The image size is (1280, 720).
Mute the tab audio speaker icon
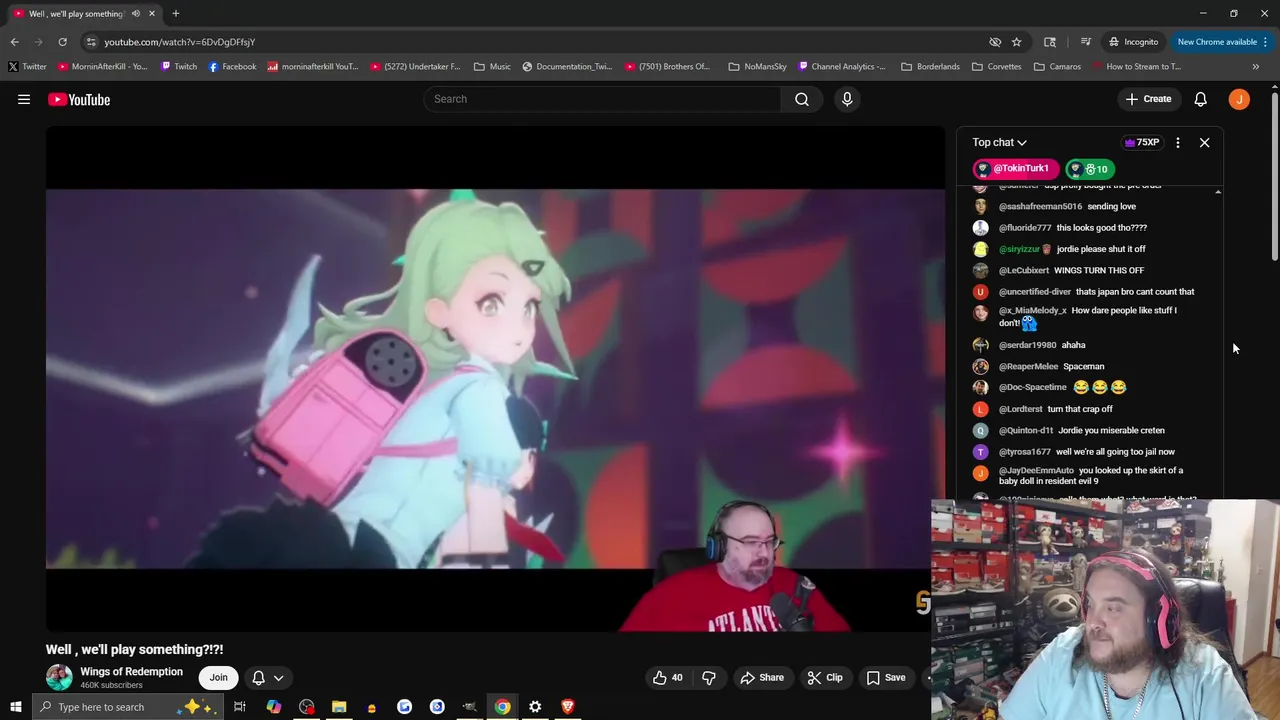click(136, 14)
